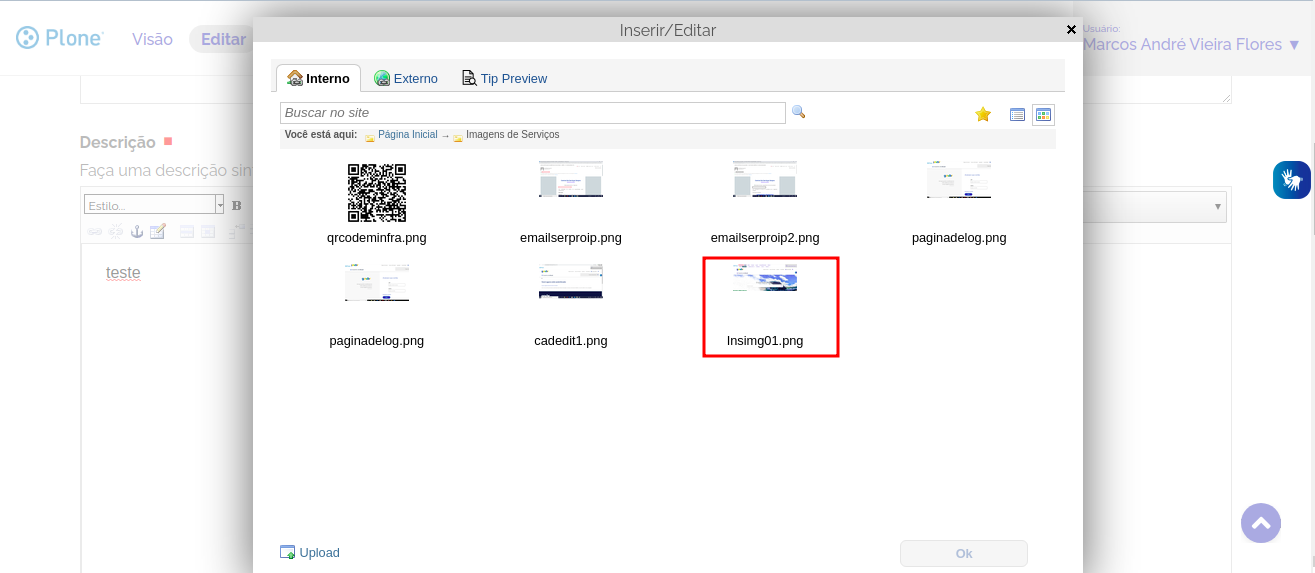Screen dimensions: 1315x573
Task: Close the Inserir/Editar dialog
Action: click(x=1071, y=30)
